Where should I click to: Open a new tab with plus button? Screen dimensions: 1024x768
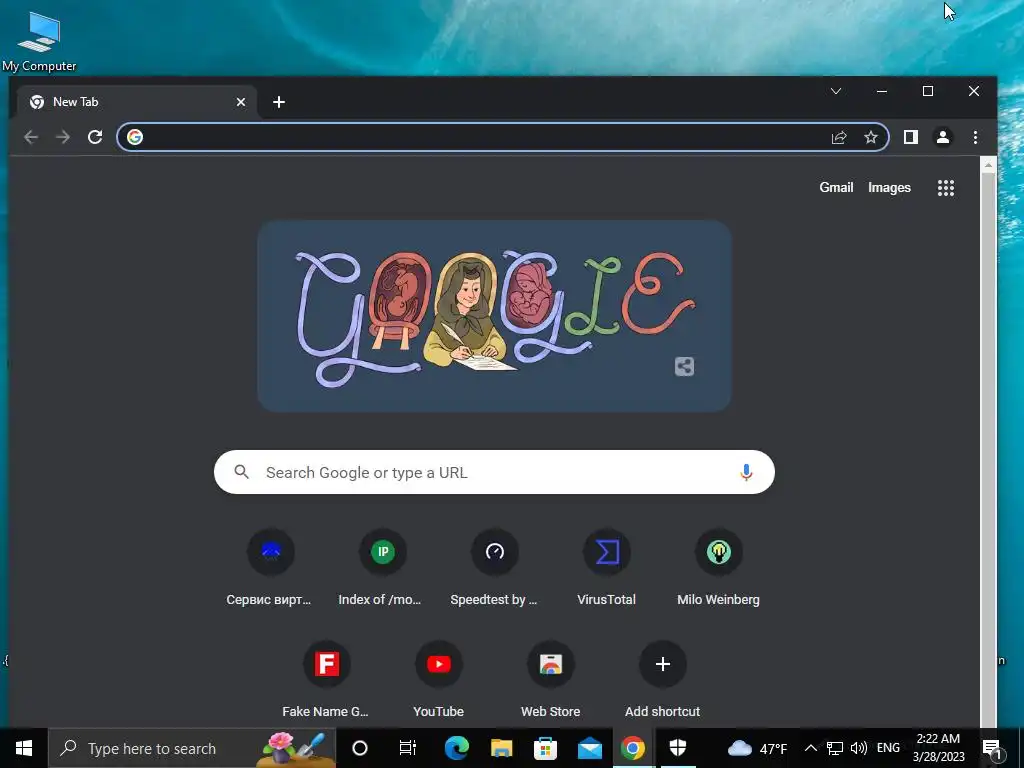point(279,102)
